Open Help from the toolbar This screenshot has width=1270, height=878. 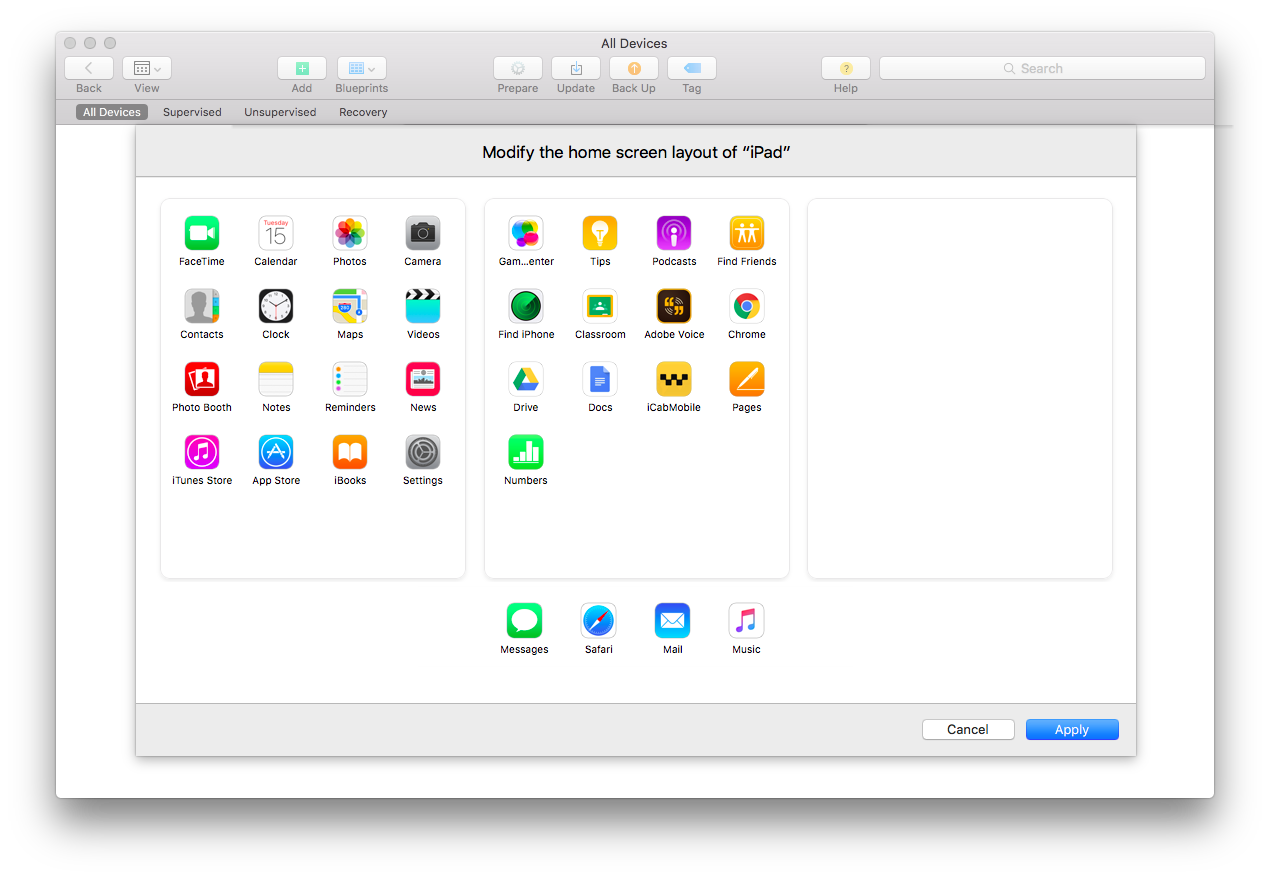click(x=846, y=68)
